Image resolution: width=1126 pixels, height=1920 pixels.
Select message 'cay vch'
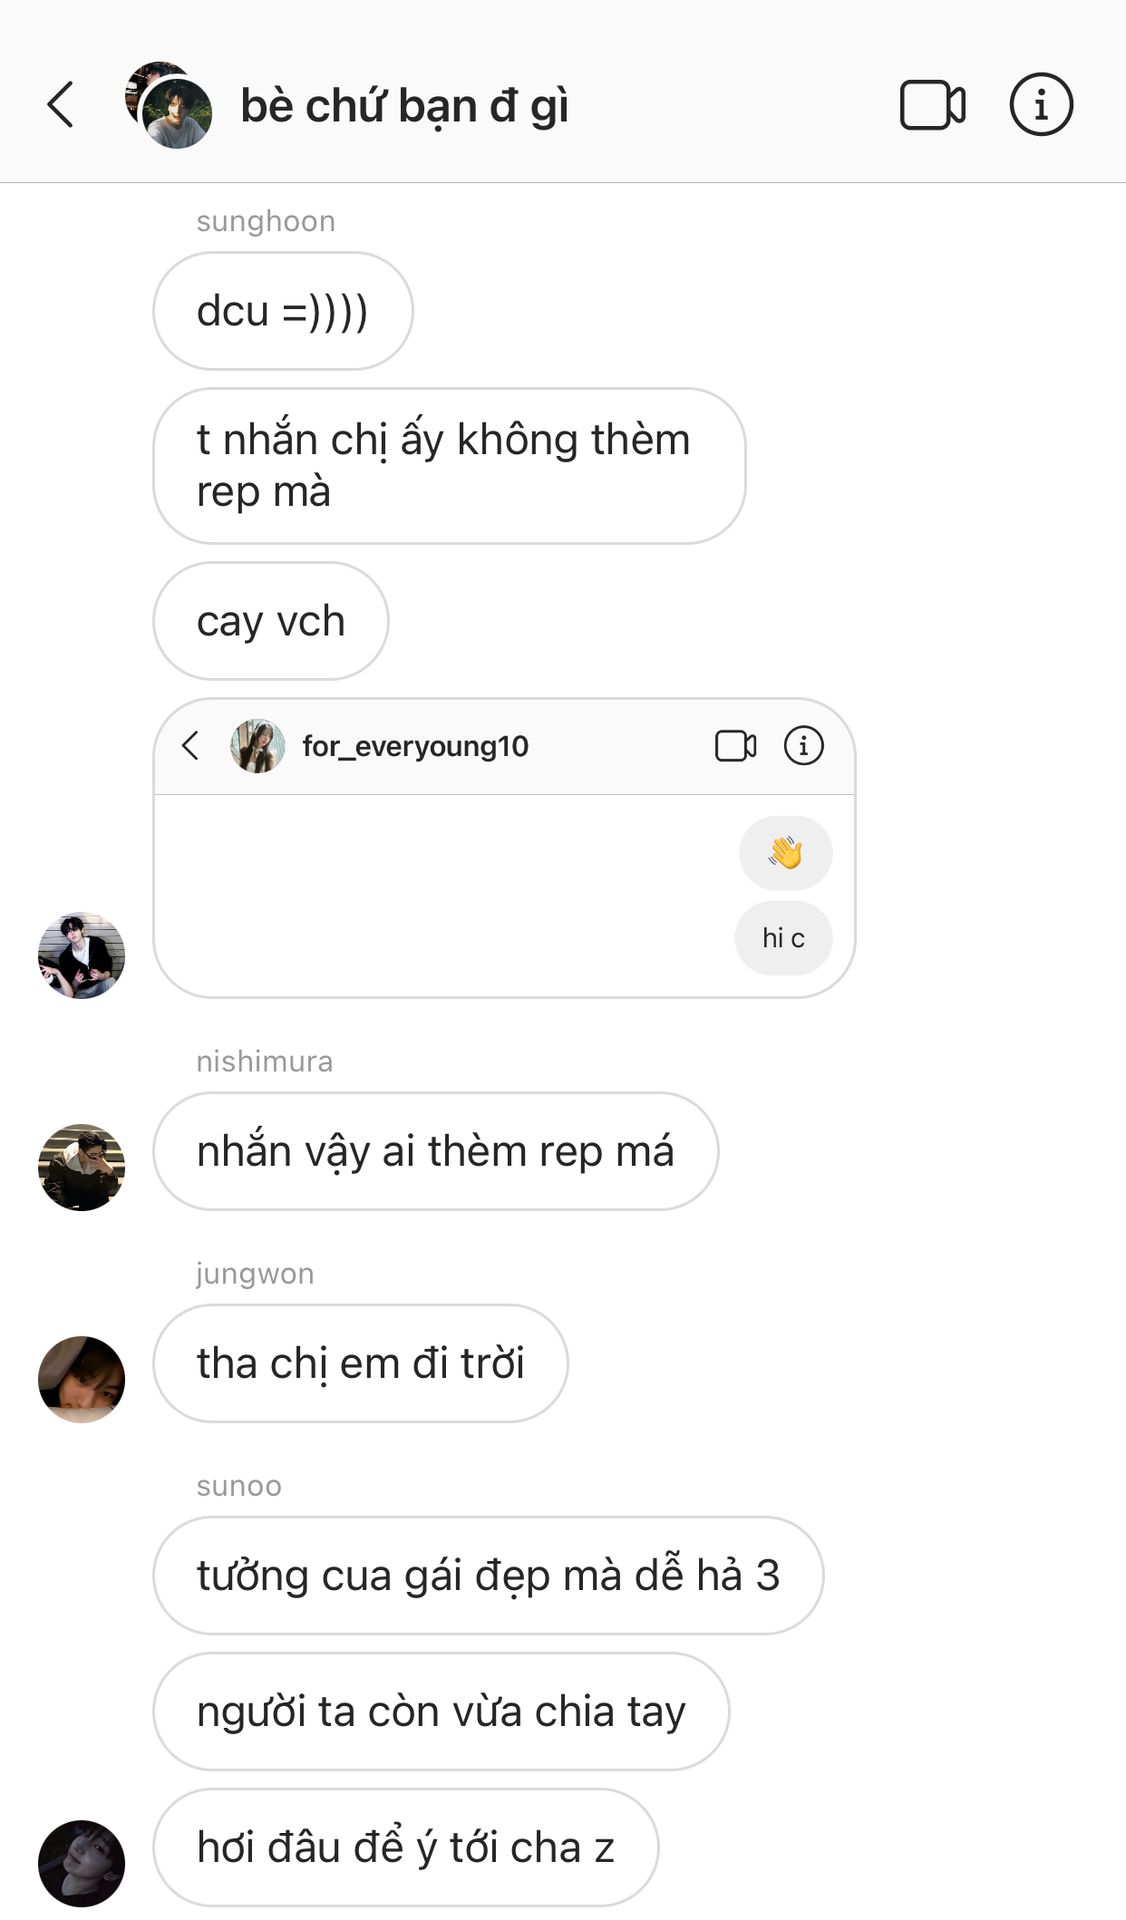pos(271,621)
